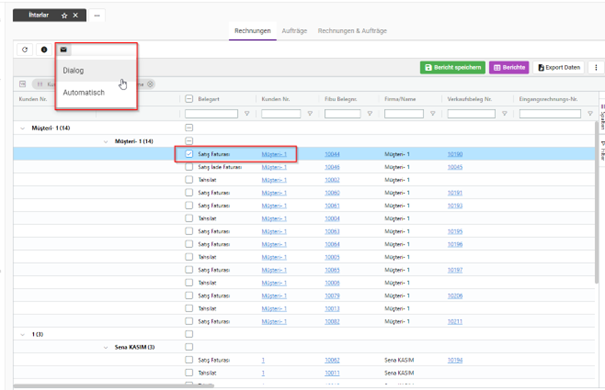Switch to the Aufträge tab
The image size is (605, 390).
[x=294, y=31]
